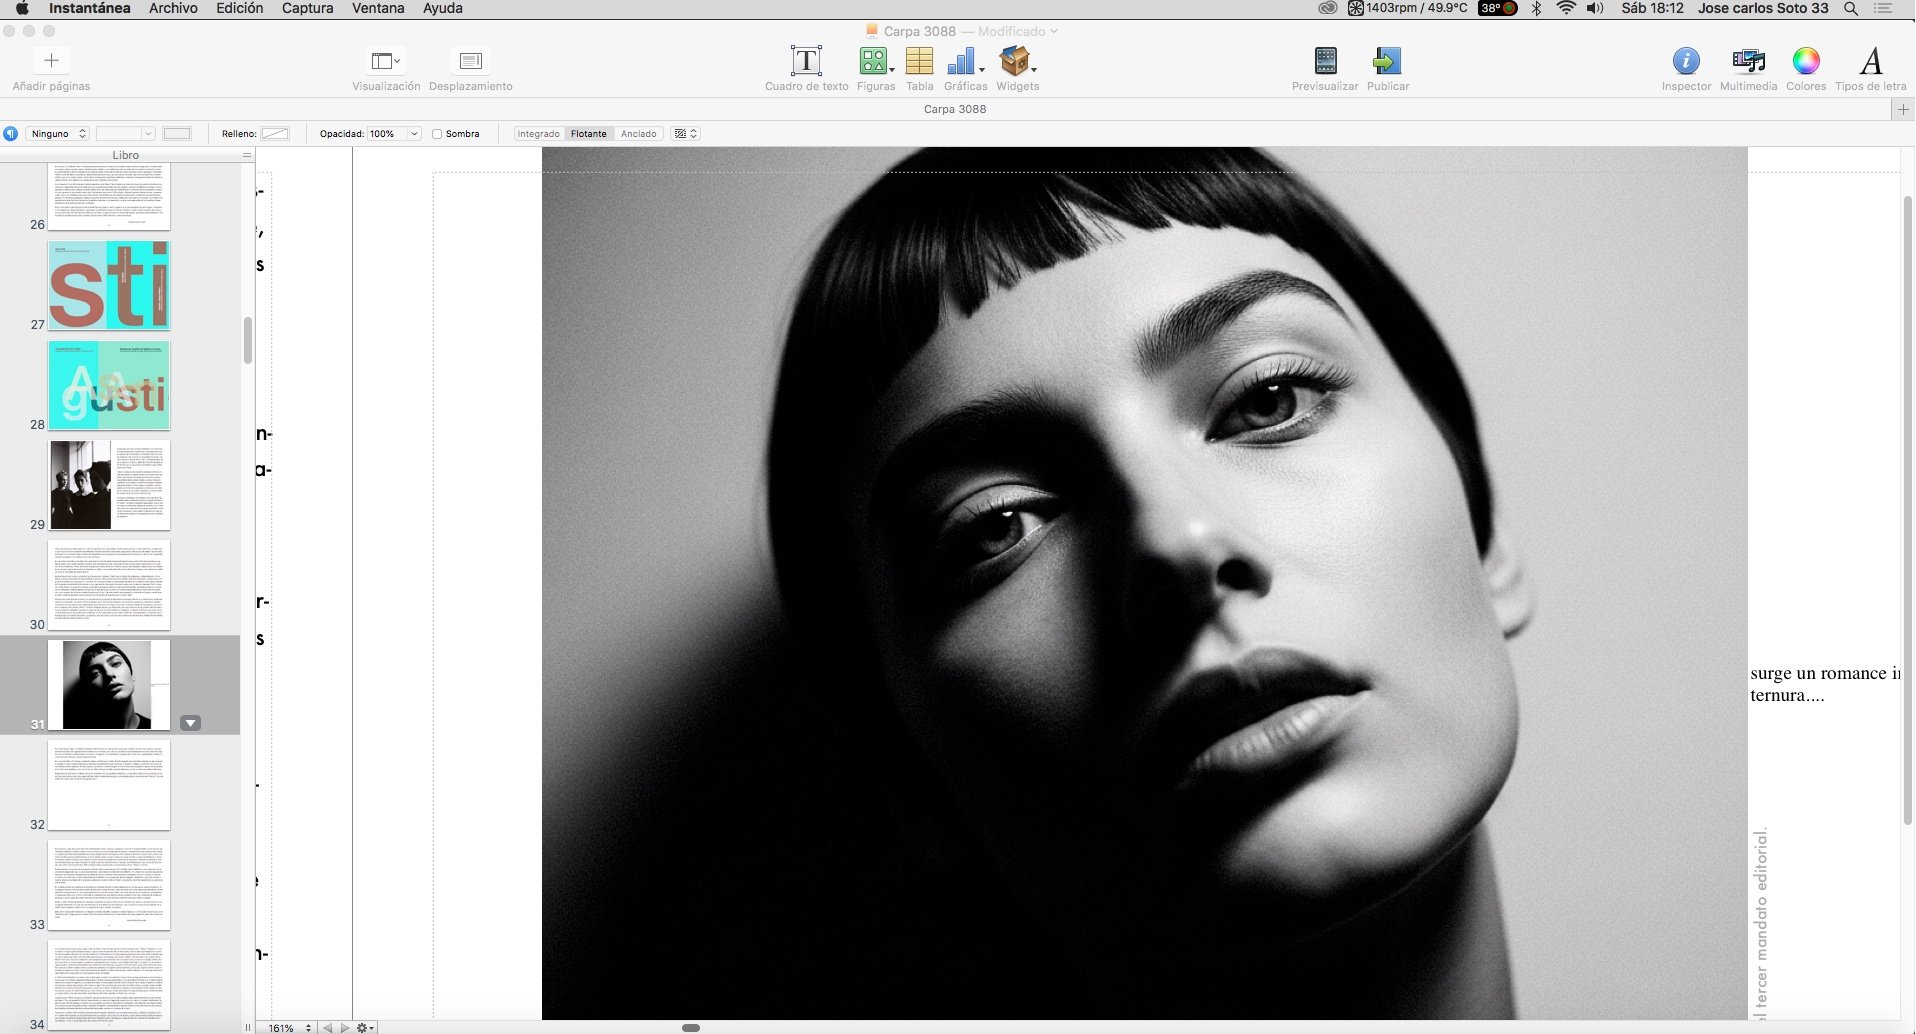Viewport: 1916px width, 1034px height.
Task: Click the Sáb 18:12 clock
Action: (1652, 8)
